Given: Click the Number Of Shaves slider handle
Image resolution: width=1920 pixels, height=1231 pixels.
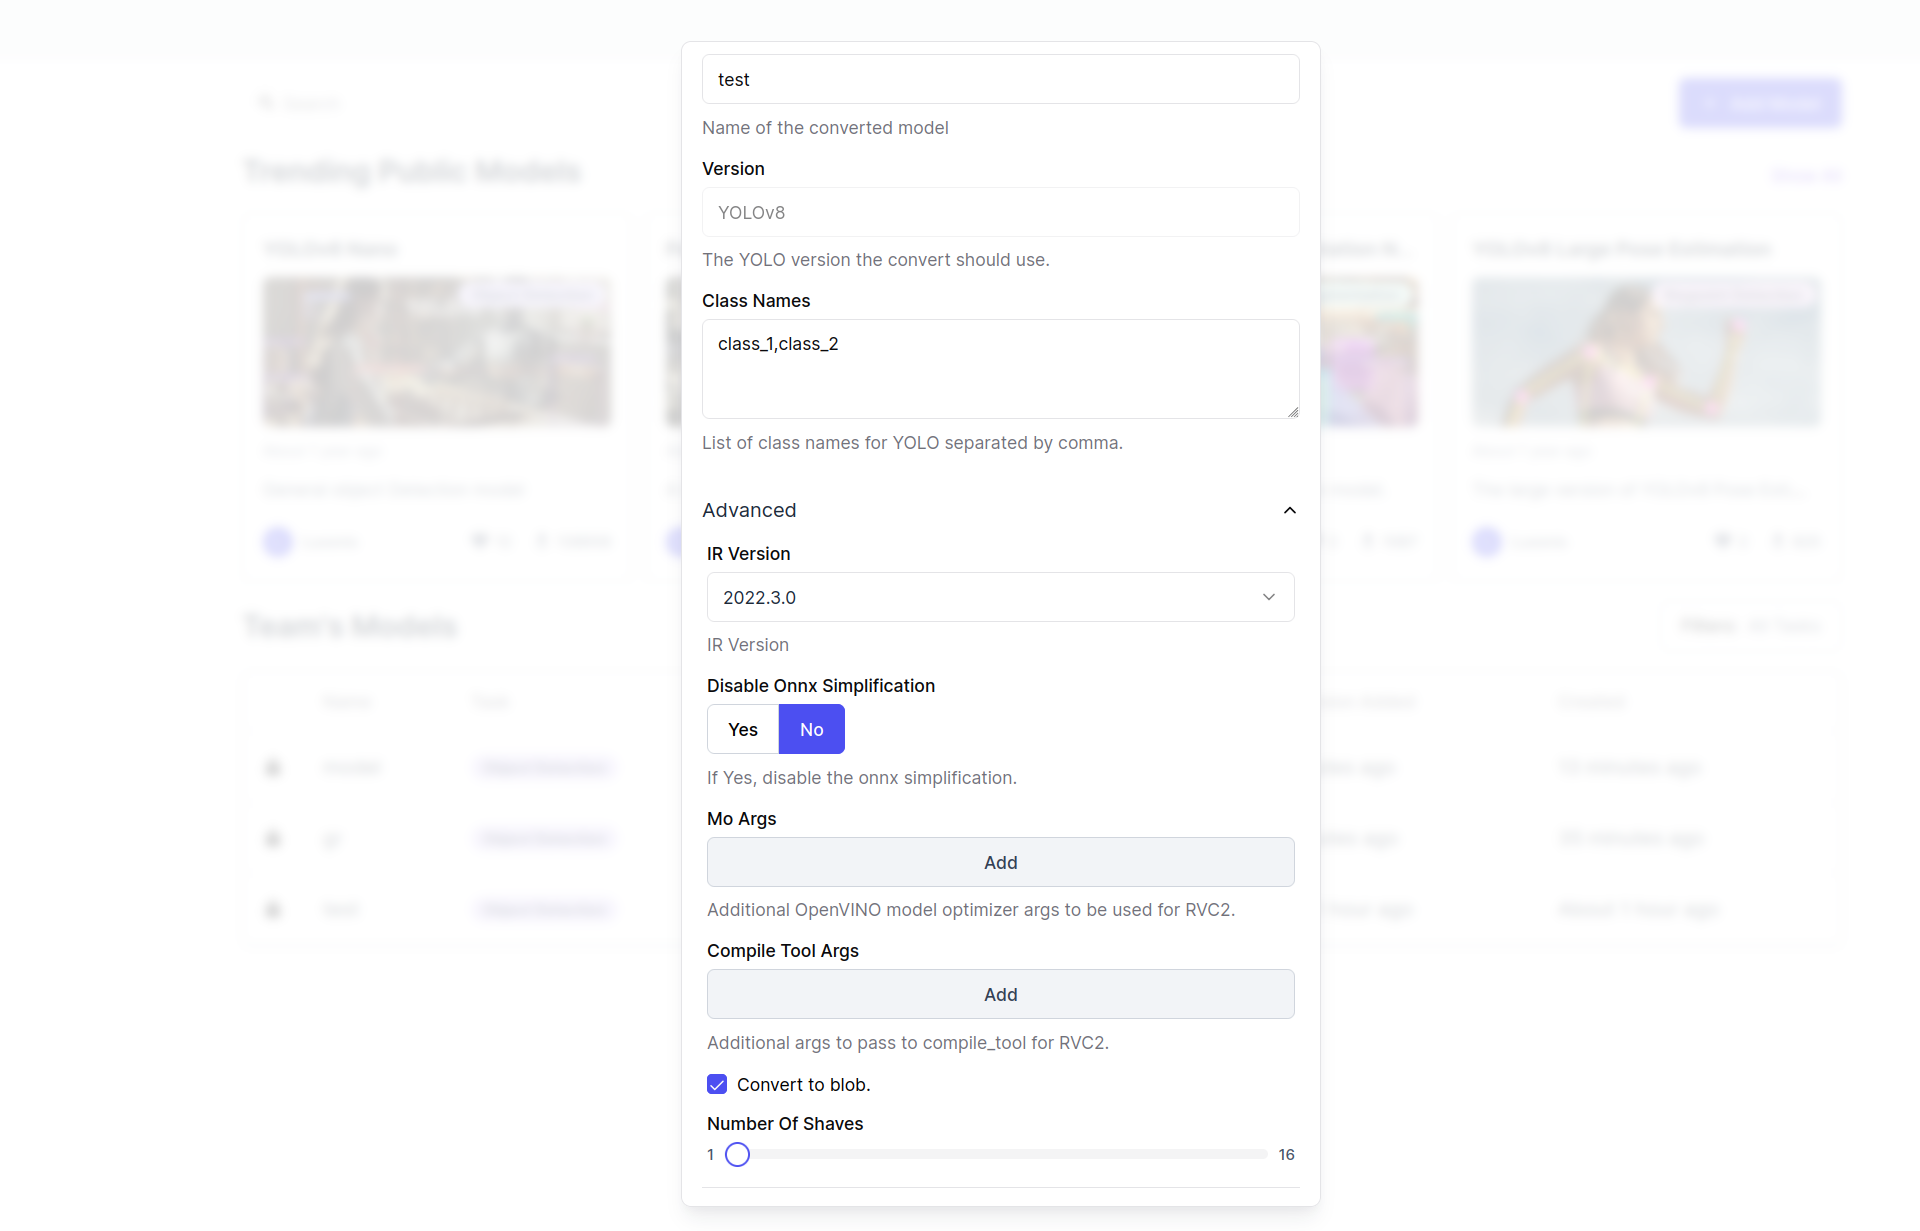Looking at the screenshot, I should click(737, 1154).
